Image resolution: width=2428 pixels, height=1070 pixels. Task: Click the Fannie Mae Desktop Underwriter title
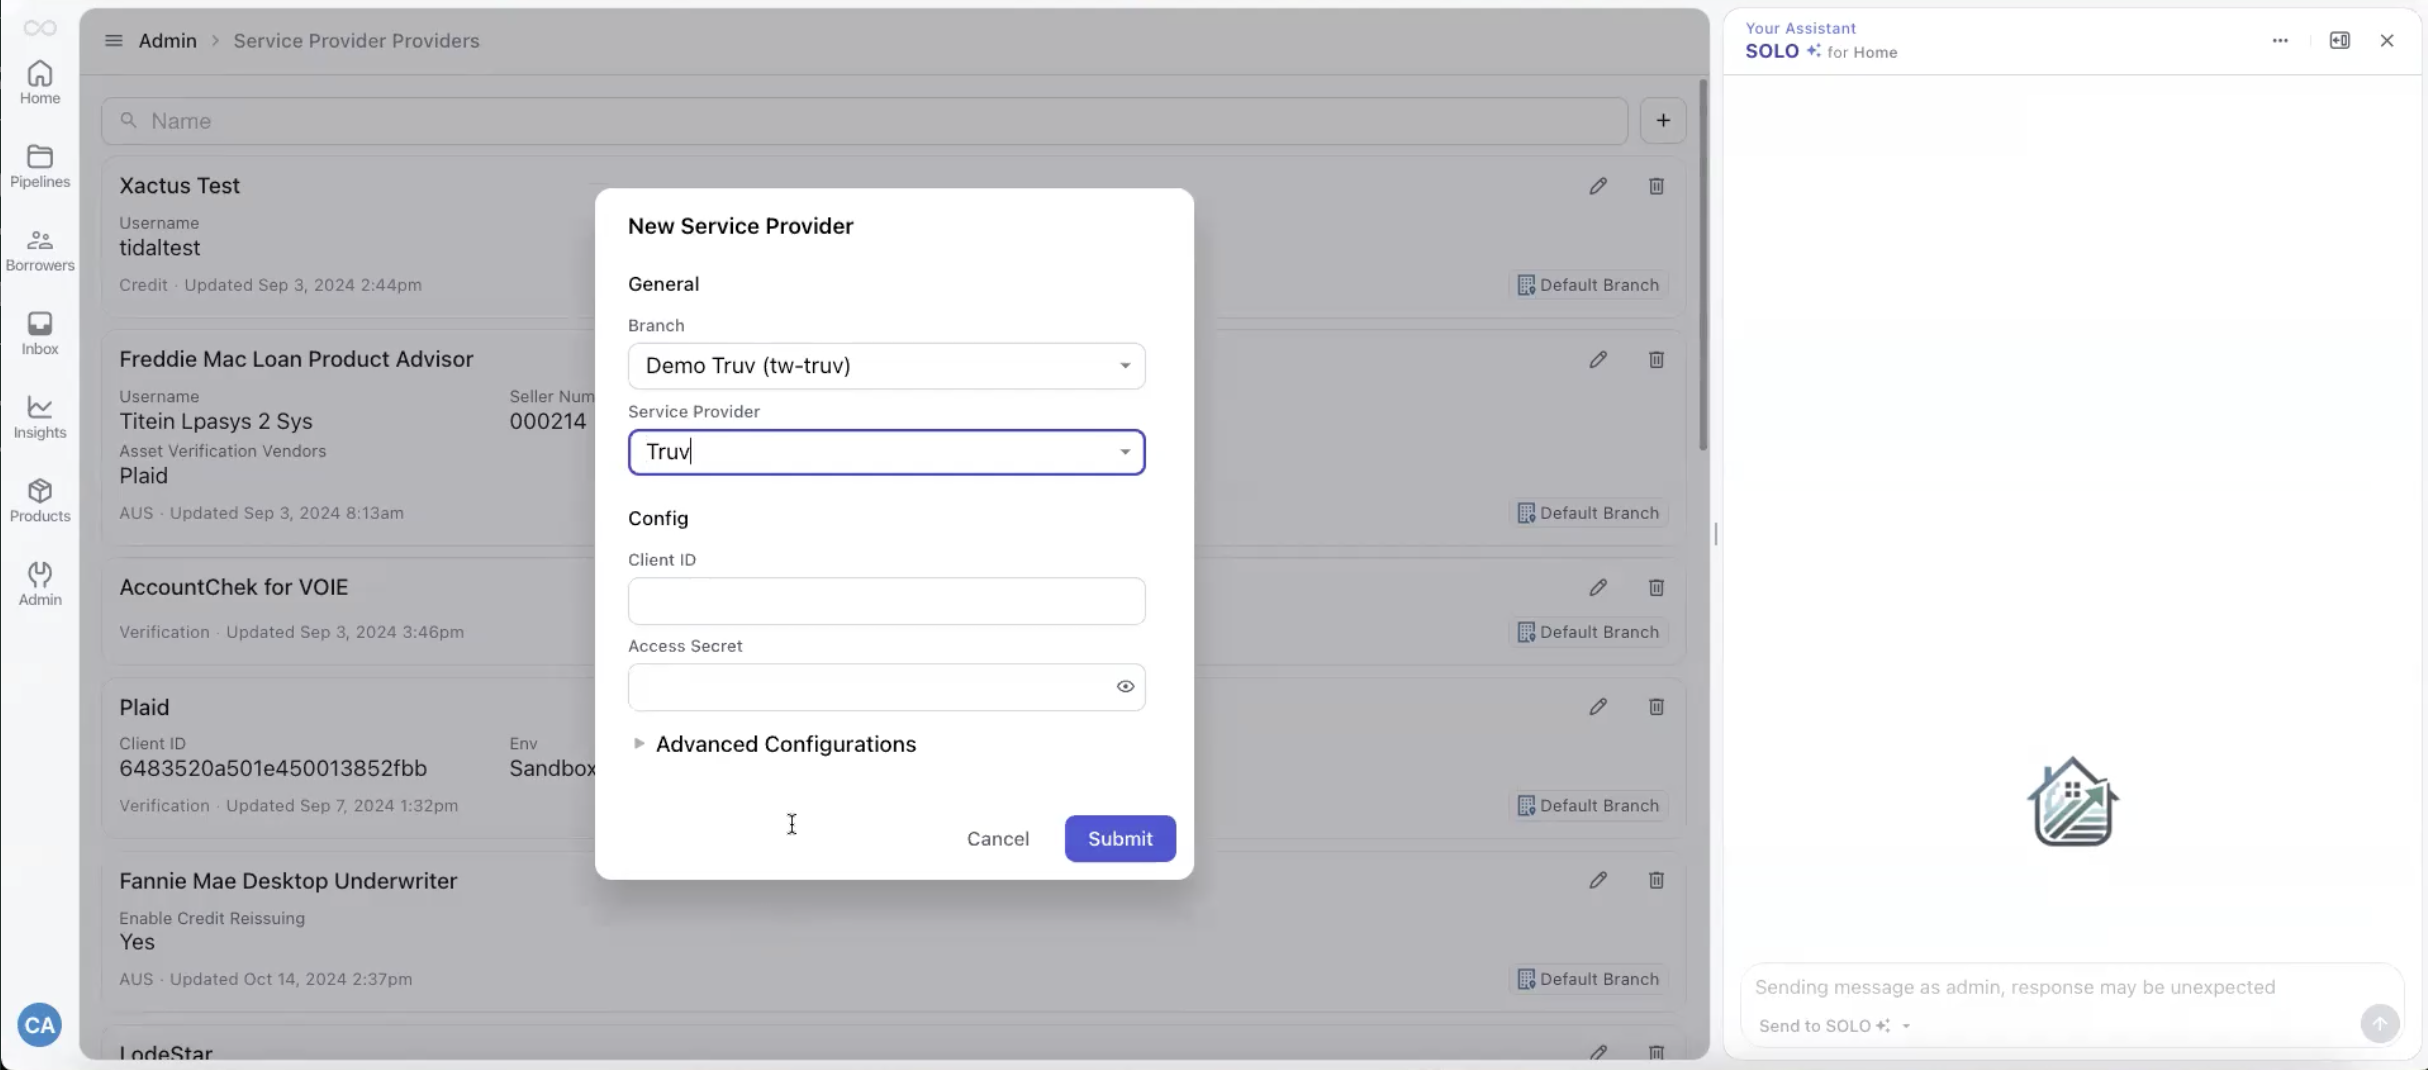(288, 880)
